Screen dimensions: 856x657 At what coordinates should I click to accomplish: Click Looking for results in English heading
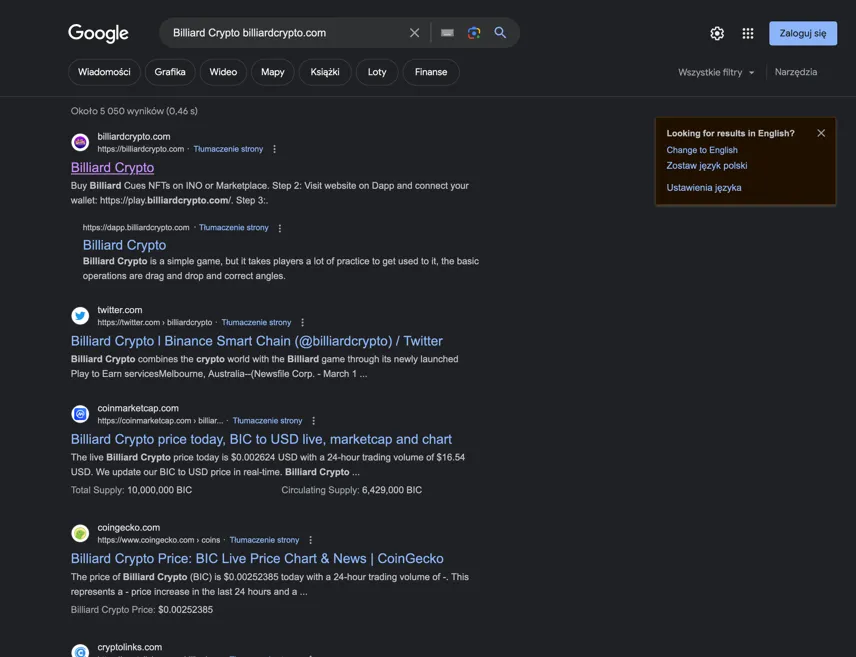(x=730, y=133)
